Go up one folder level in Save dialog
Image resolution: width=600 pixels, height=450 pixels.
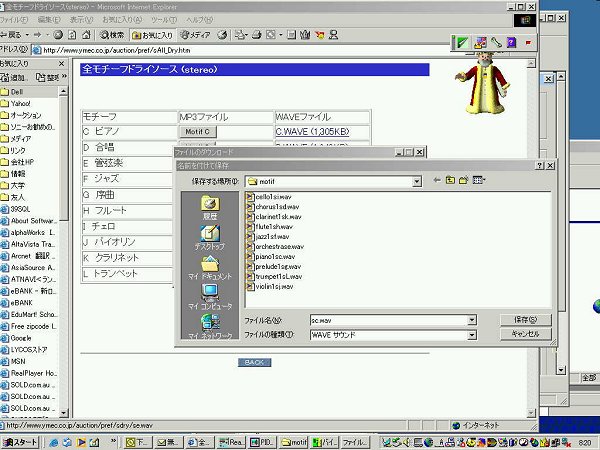[x=451, y=181]
